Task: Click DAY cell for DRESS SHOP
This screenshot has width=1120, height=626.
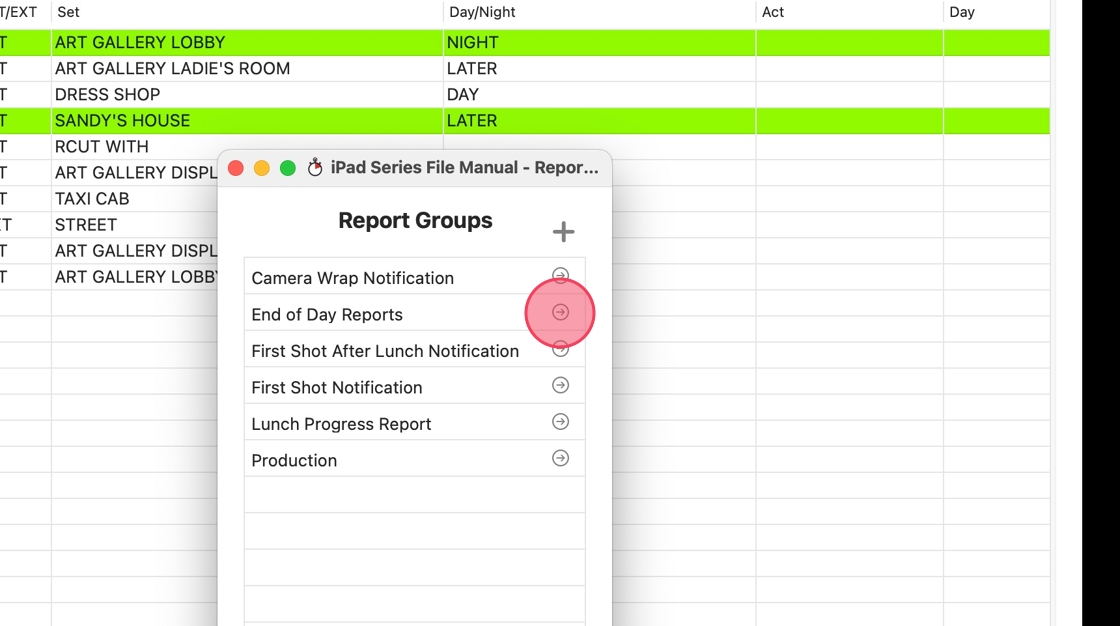Action: 599,94
